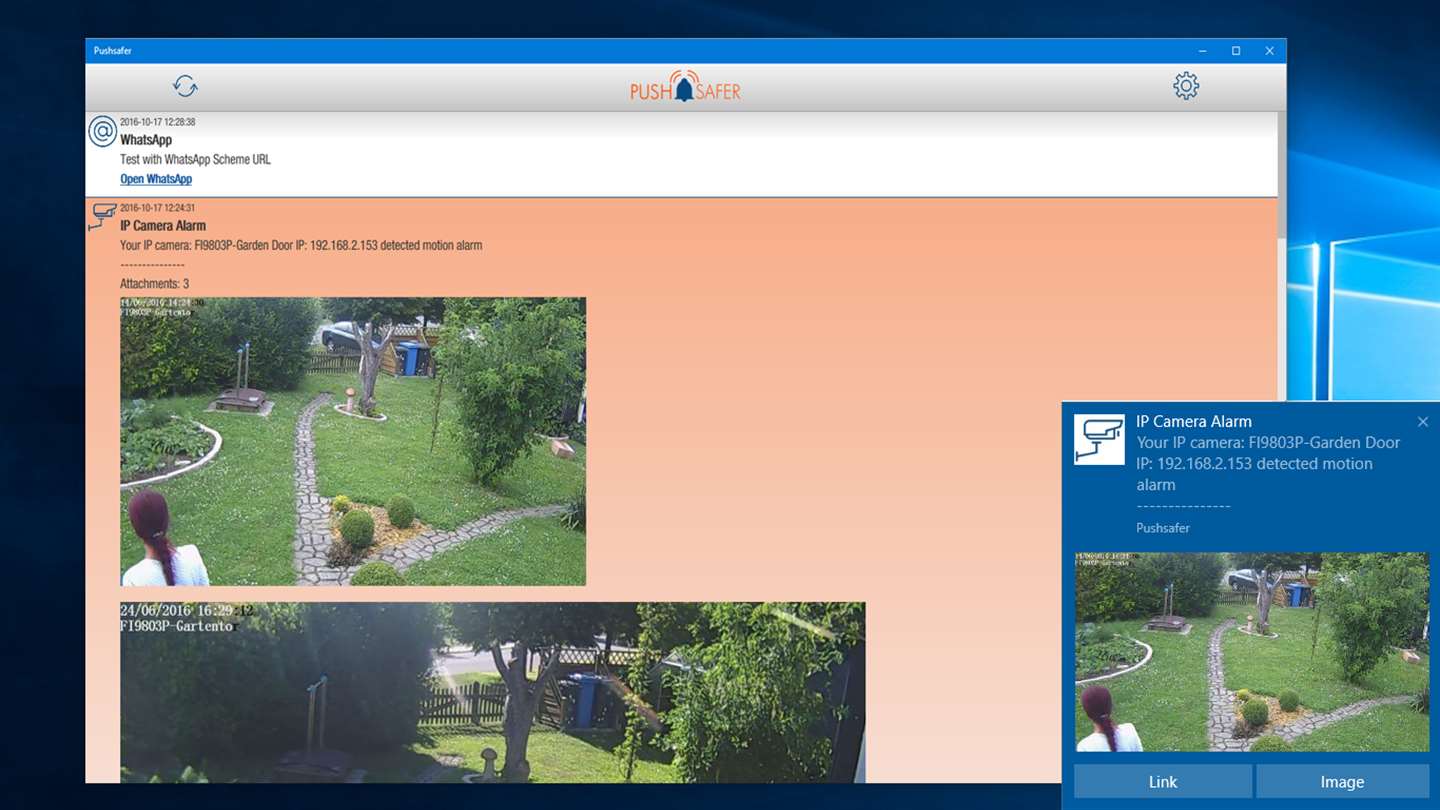Click 'Test with WhatsApp Scheme URL' text
Viewport: 1440px width, 810px height.
[x=195, y=159]
